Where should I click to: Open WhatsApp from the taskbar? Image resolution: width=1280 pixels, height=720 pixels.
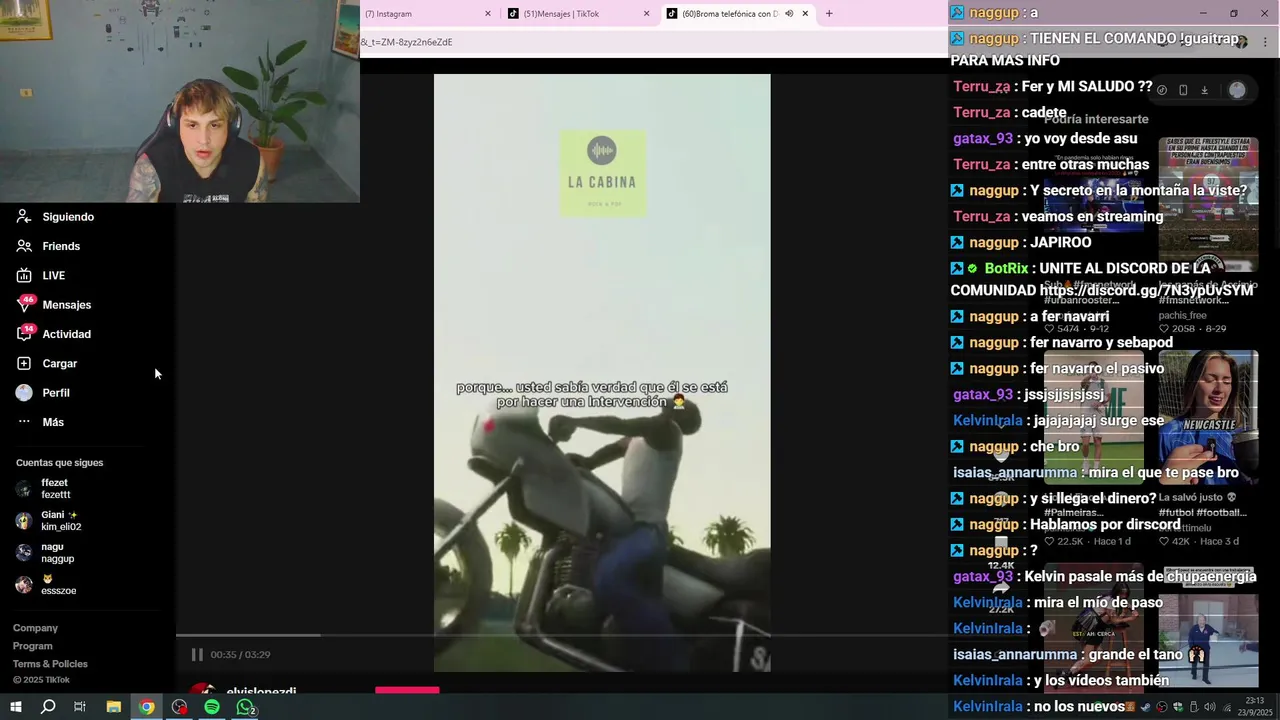245,707
